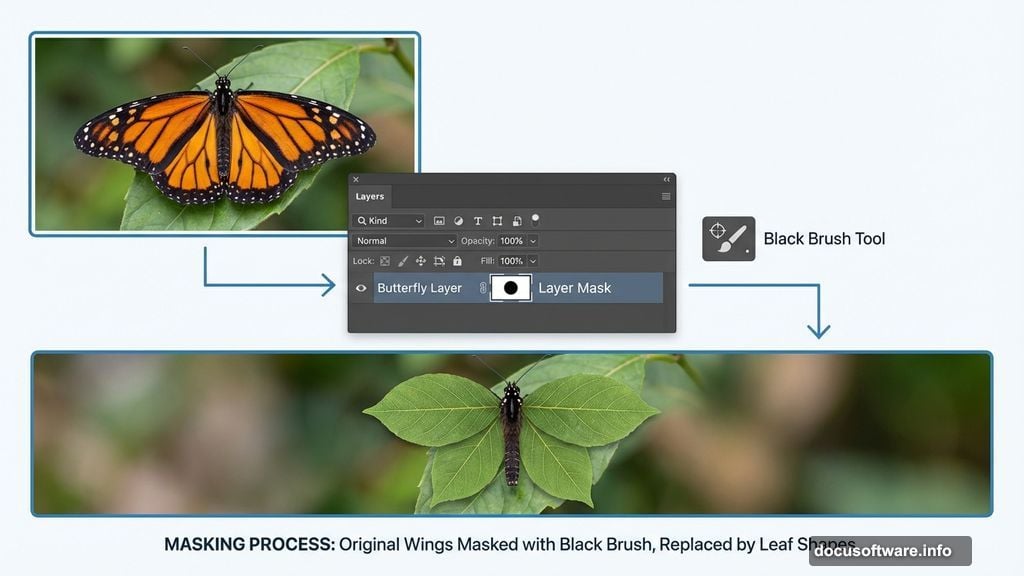The width and height of the screenshot is (1024, 576).
Task: Open the Layers panel menu
Action: (665, 196)
